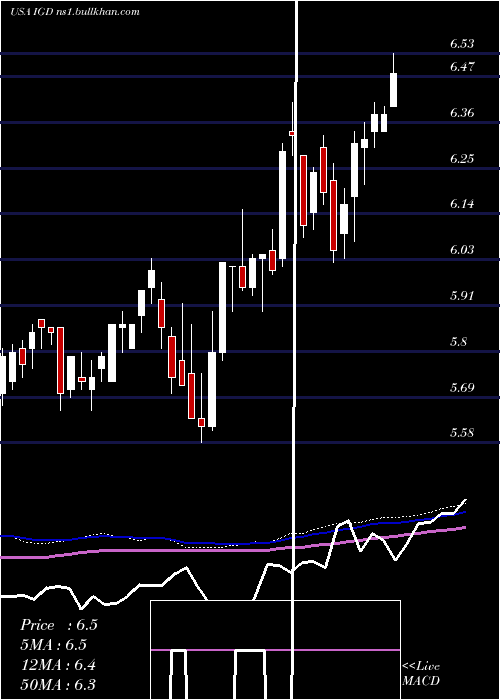Click the 'Price : 6.5' readout
This screenshot has width=500, height=700.
(x=58, y=625)
